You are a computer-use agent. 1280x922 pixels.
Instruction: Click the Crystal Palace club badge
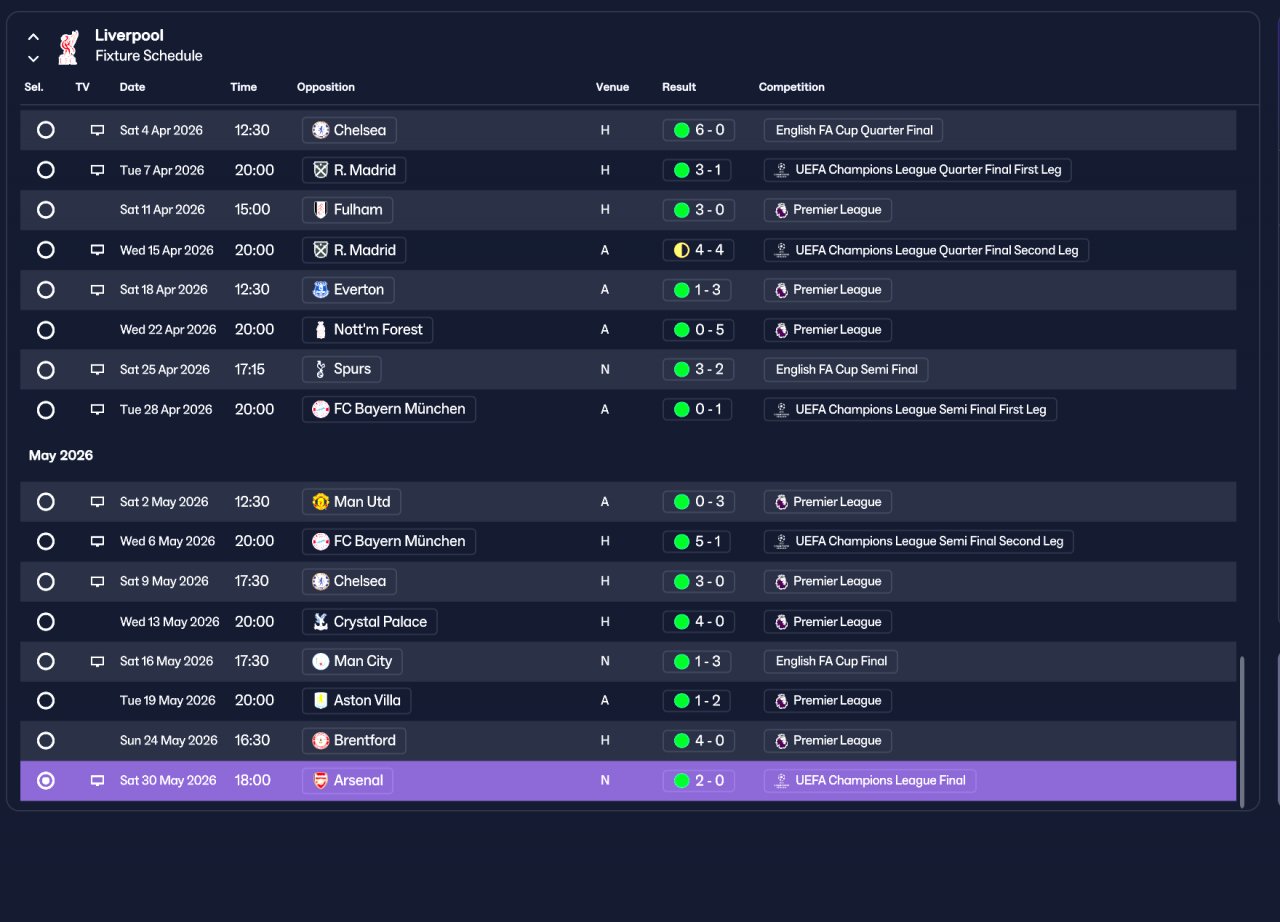coord(320,622)
